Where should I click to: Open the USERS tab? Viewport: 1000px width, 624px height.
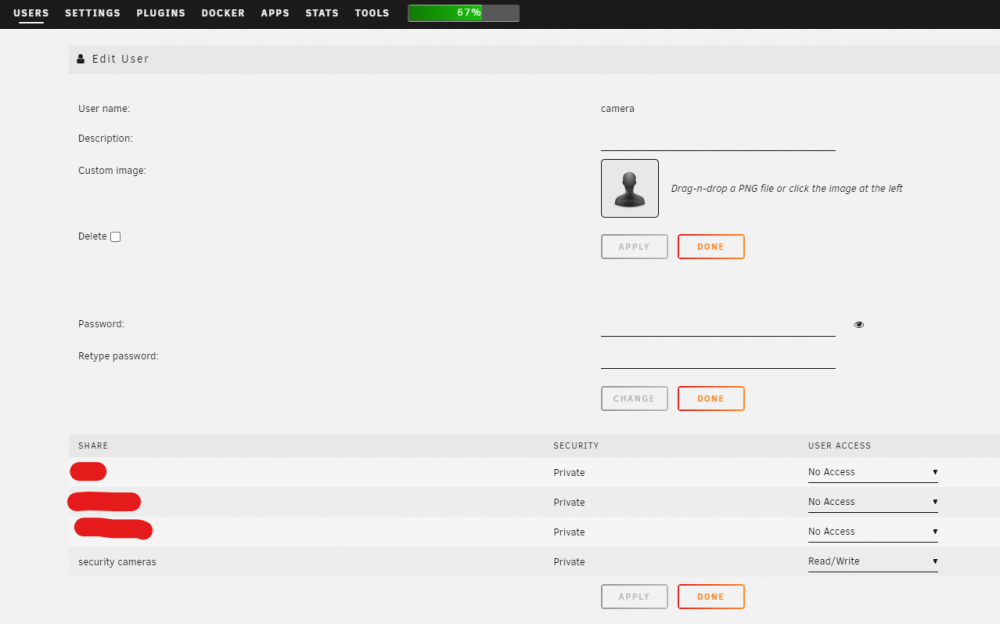[31, 13]
